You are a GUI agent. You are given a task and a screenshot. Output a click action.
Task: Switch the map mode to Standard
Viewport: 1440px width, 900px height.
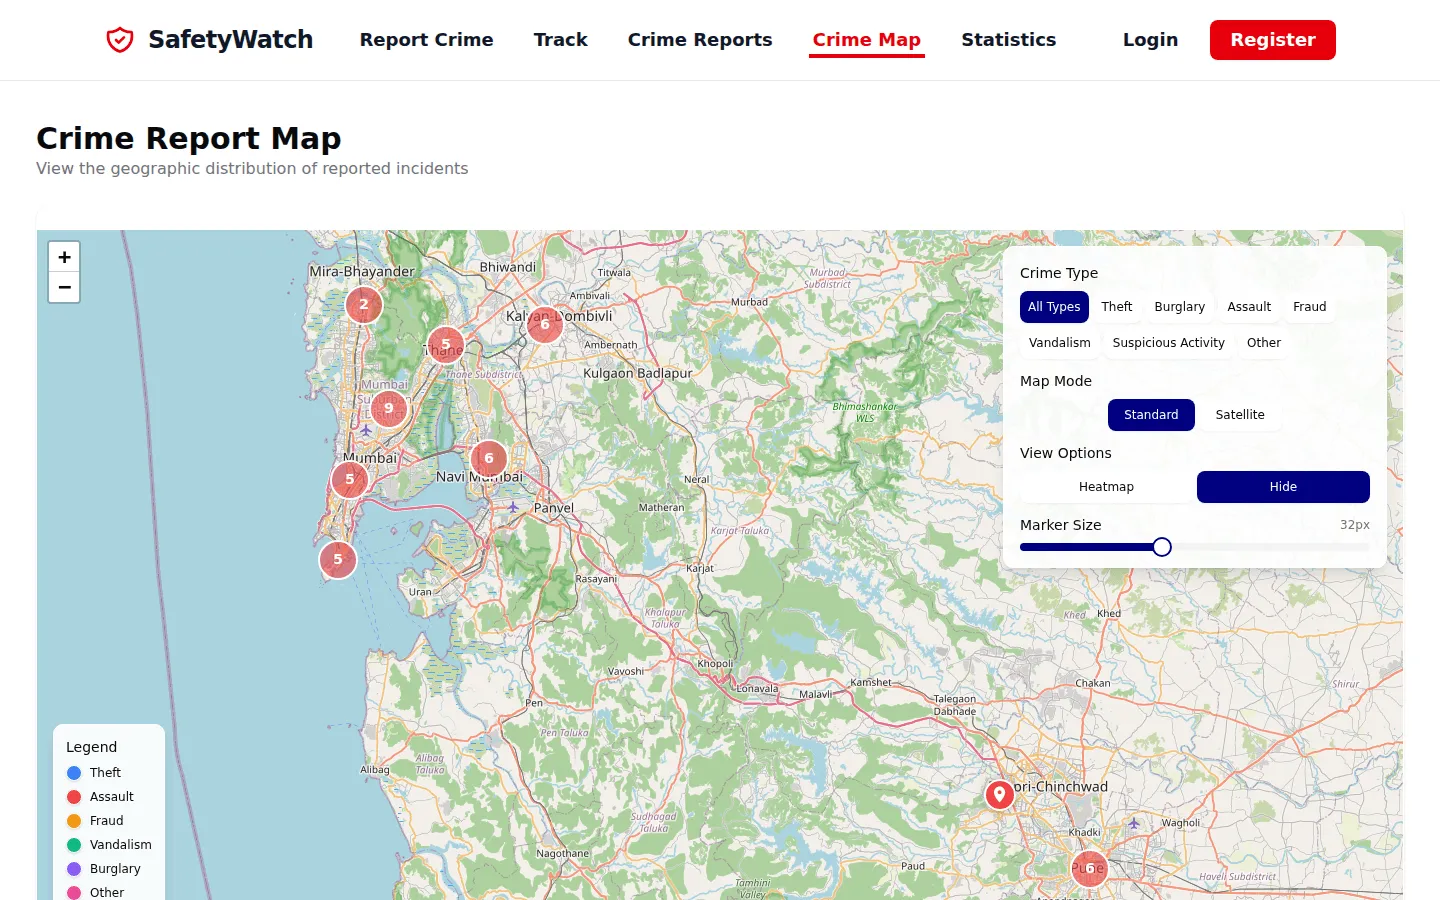coord(1151,415)
